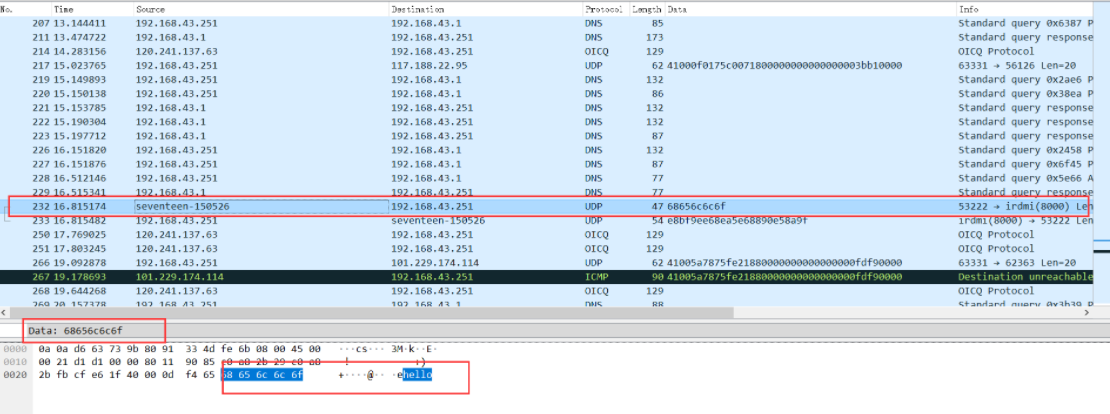Select OICQ packet 250 at 17.769025
This screenshot has width=1110, height=414.
tap(547, 234)
